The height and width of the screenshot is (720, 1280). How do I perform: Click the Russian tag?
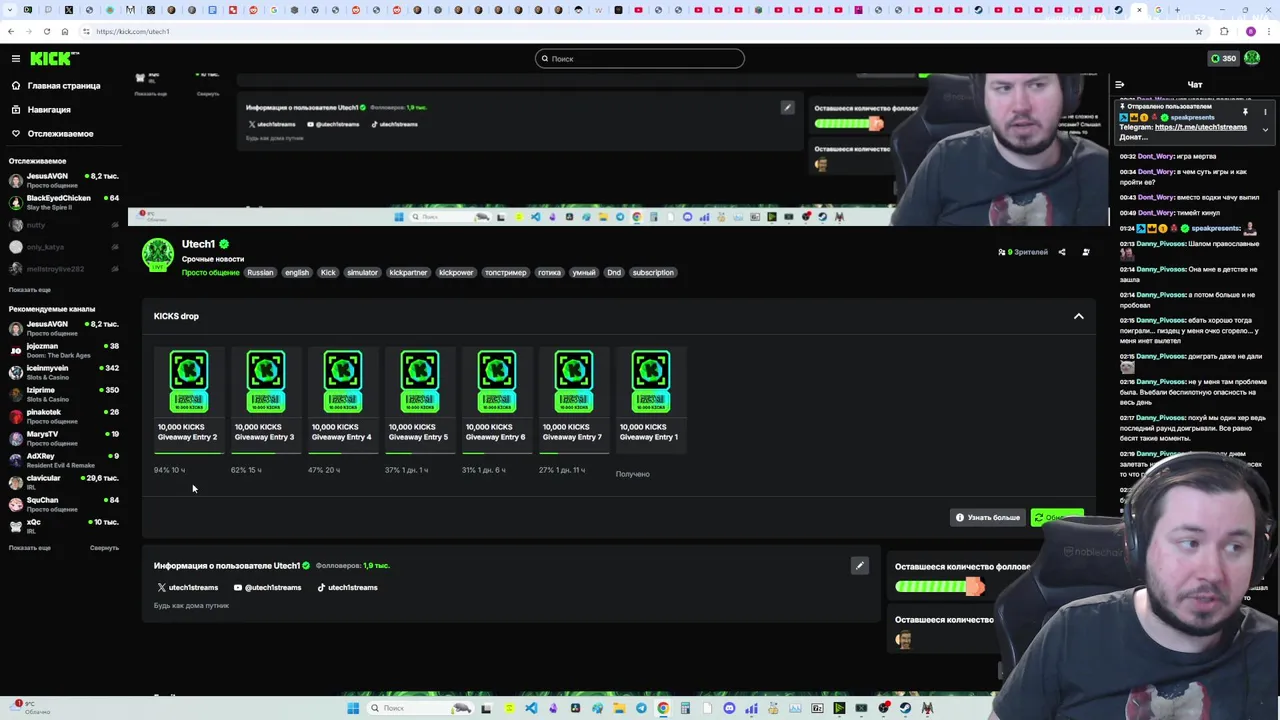pyautogui.click(x=260, y=272)
